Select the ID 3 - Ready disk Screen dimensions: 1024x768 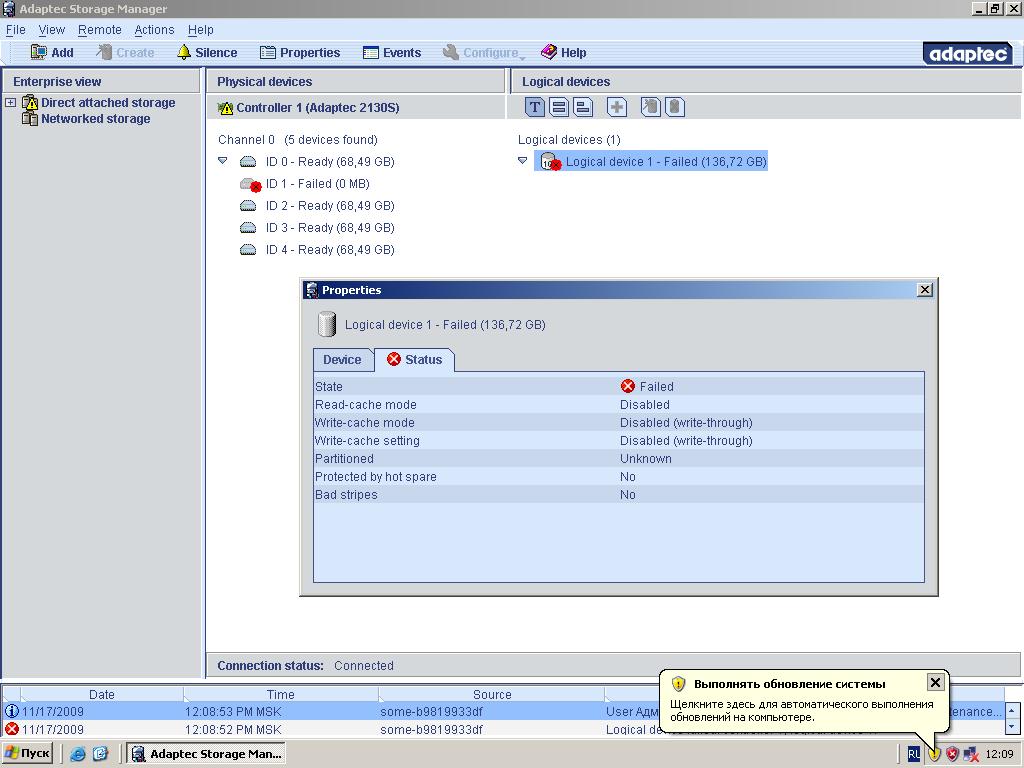(329, 228)
